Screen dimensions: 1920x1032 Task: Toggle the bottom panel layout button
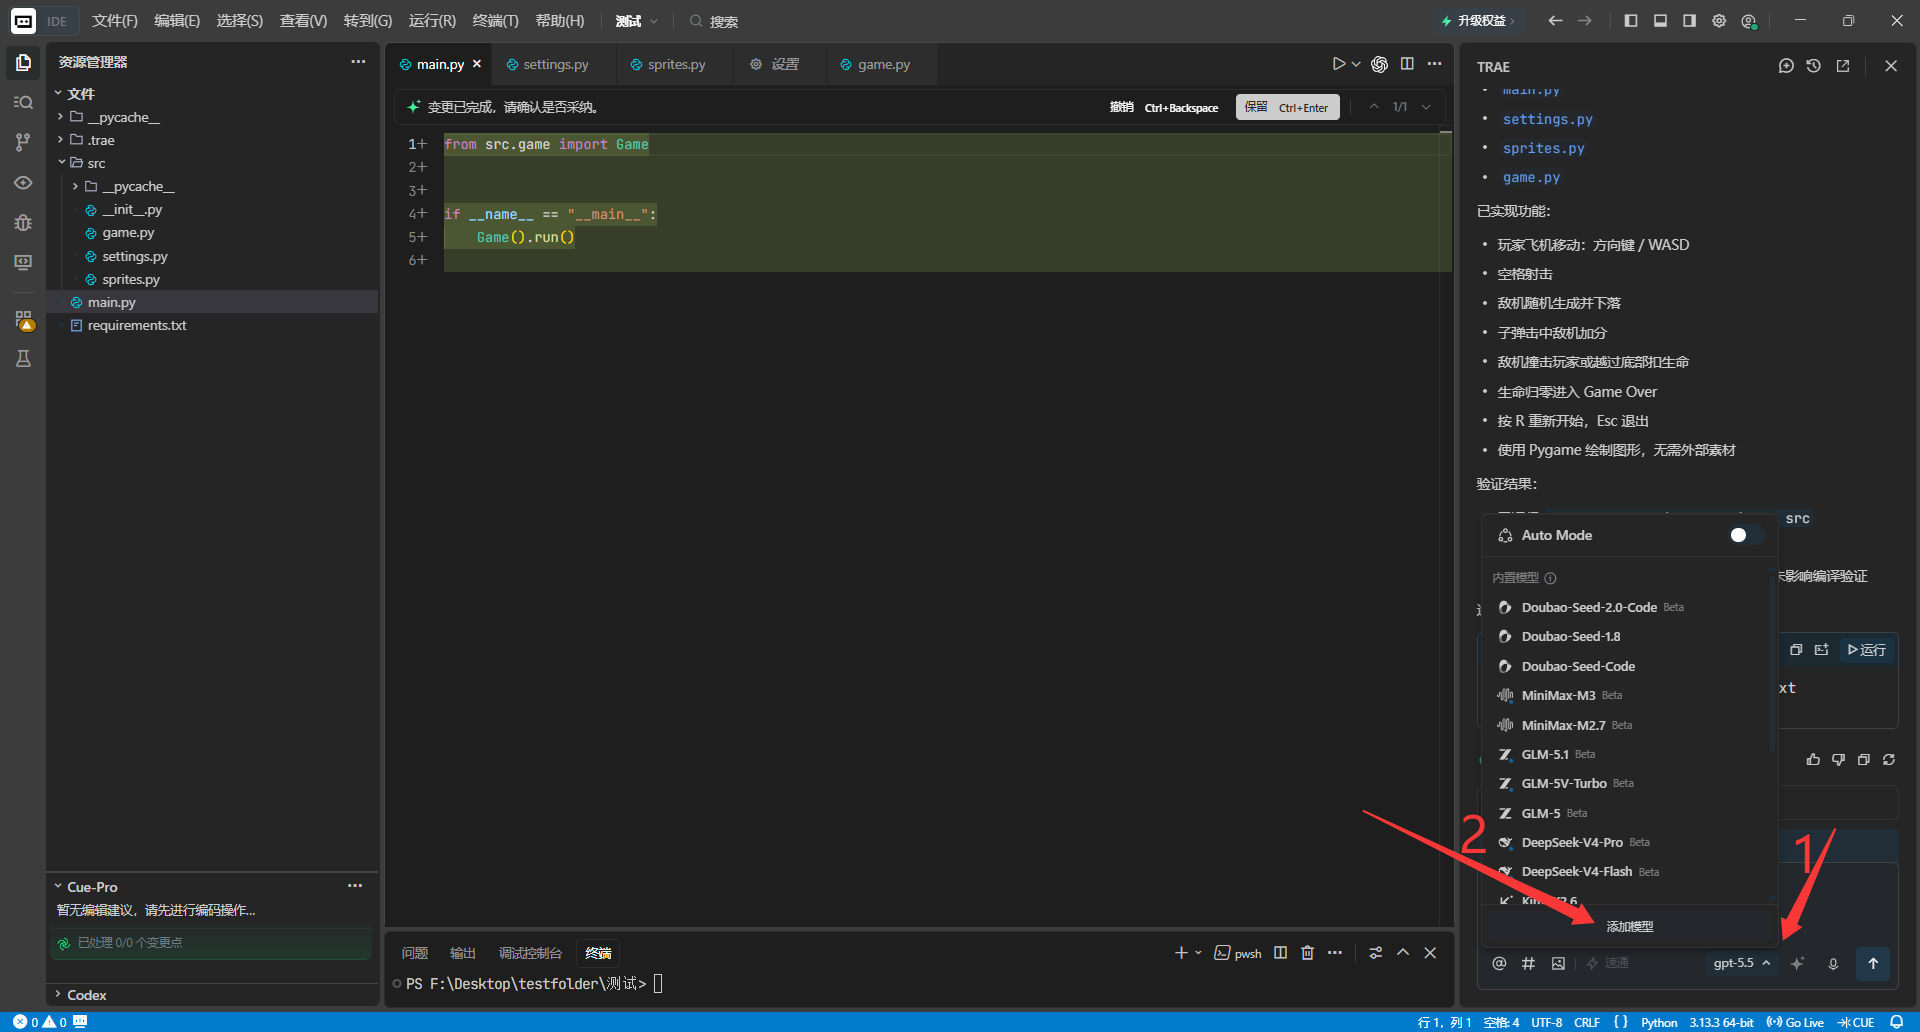tap(1660, 20)
